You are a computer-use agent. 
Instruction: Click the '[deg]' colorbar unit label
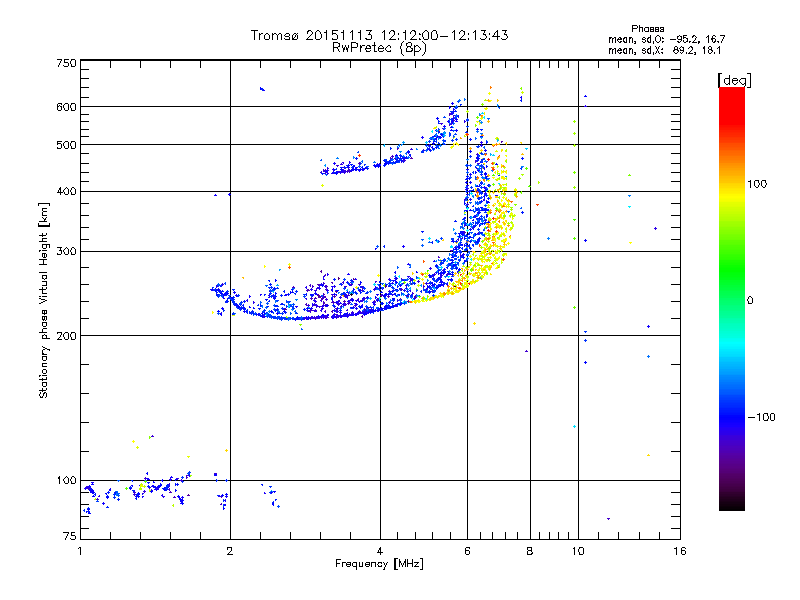click(734, 80)
